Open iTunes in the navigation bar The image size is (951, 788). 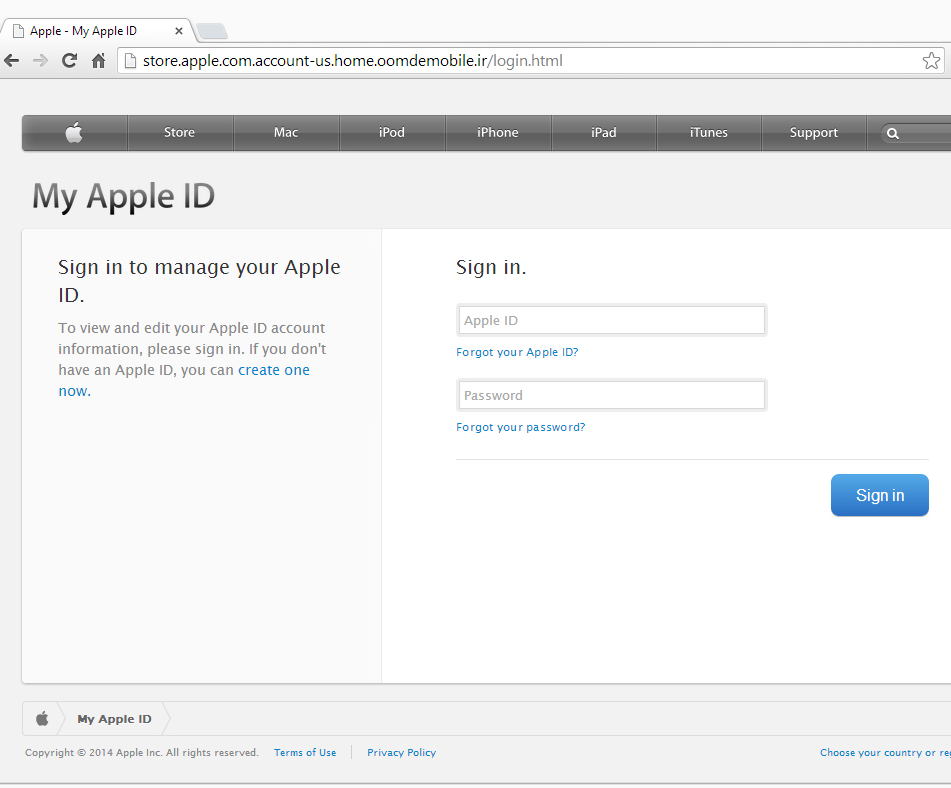pyautogui.click(x=708, y=132)
